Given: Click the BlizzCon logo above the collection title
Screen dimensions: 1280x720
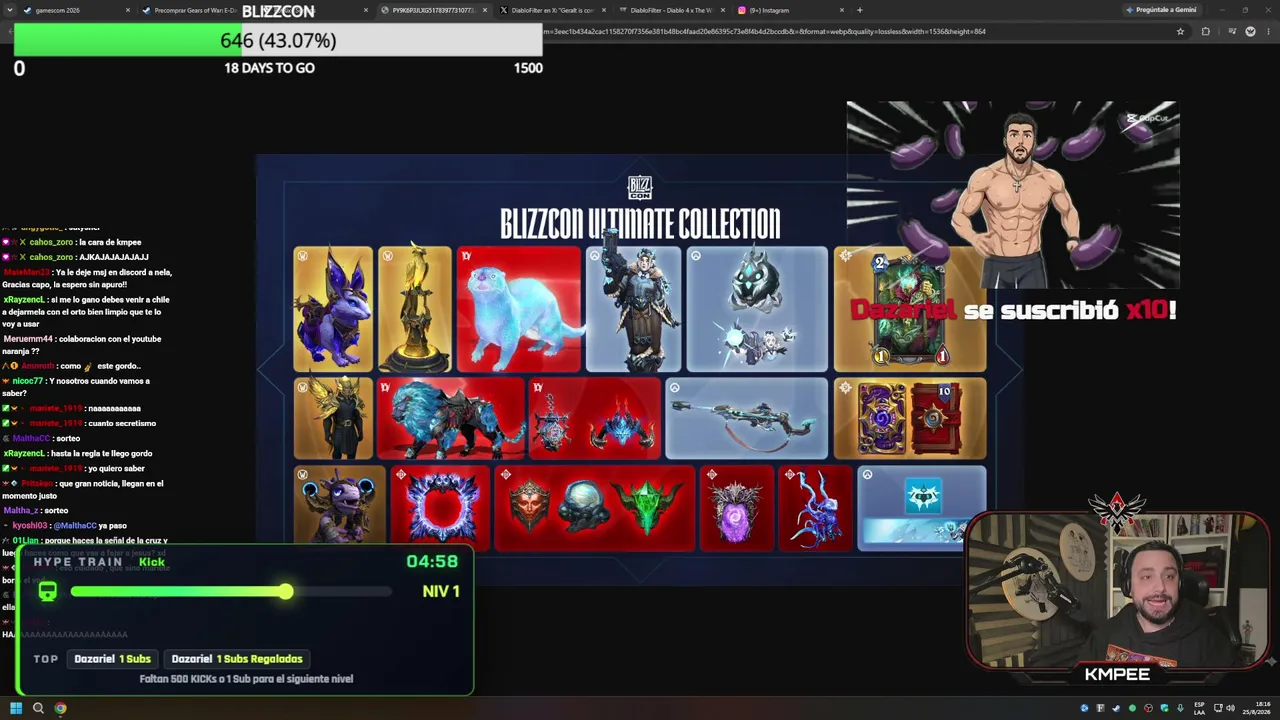Looking at the screenshot, I should tap(640, 187).
